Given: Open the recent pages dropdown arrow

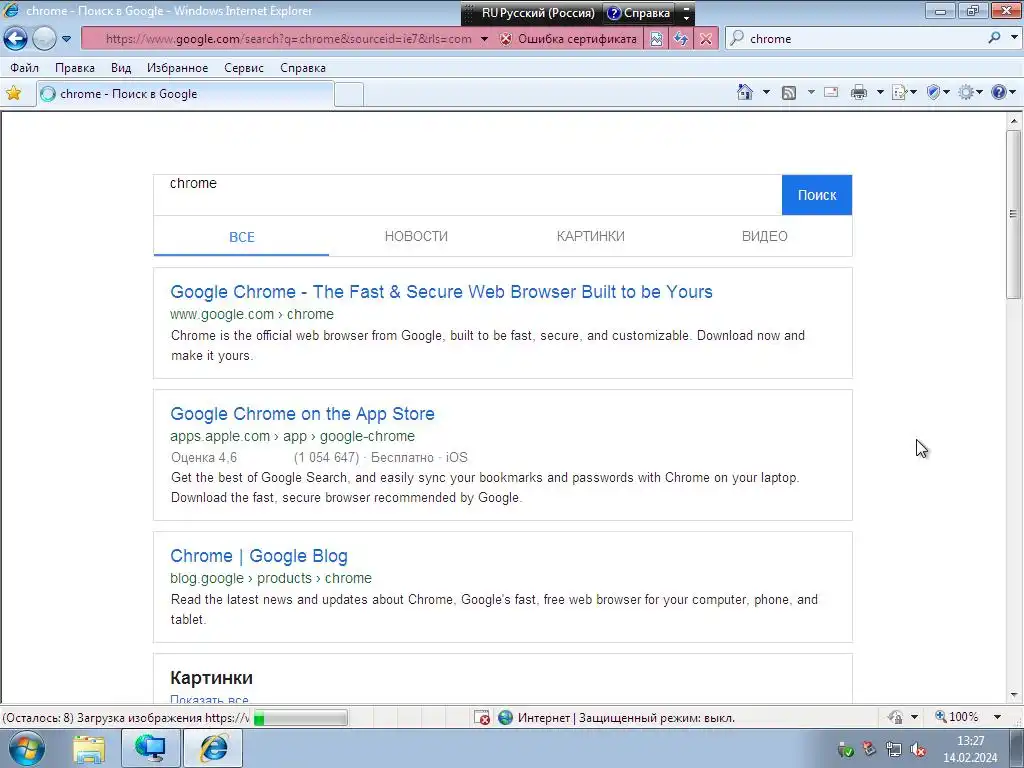Looking at the screenshot, I should (x=67, y=39).
